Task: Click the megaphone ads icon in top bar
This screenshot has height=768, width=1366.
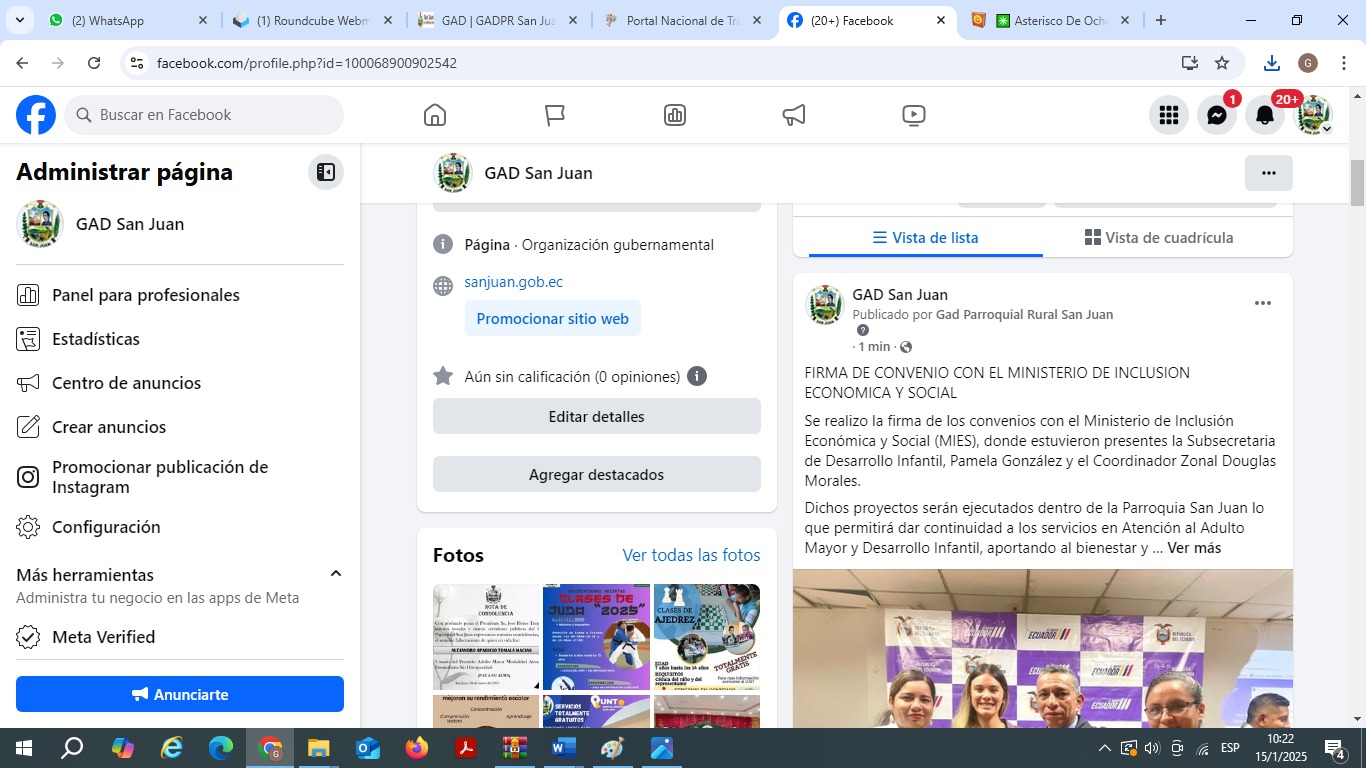Action: (x=794, y=115)
